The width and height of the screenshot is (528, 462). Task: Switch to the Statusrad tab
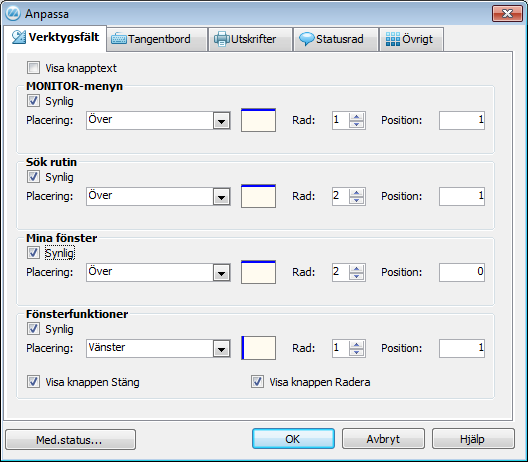pyautogui.click(x=336, y=39)
